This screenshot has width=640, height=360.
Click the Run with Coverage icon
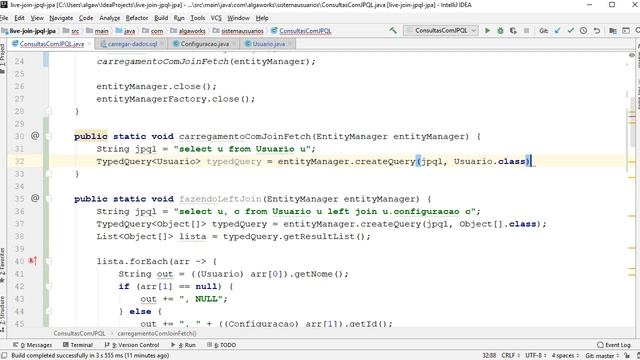click(x=513, y=31)
